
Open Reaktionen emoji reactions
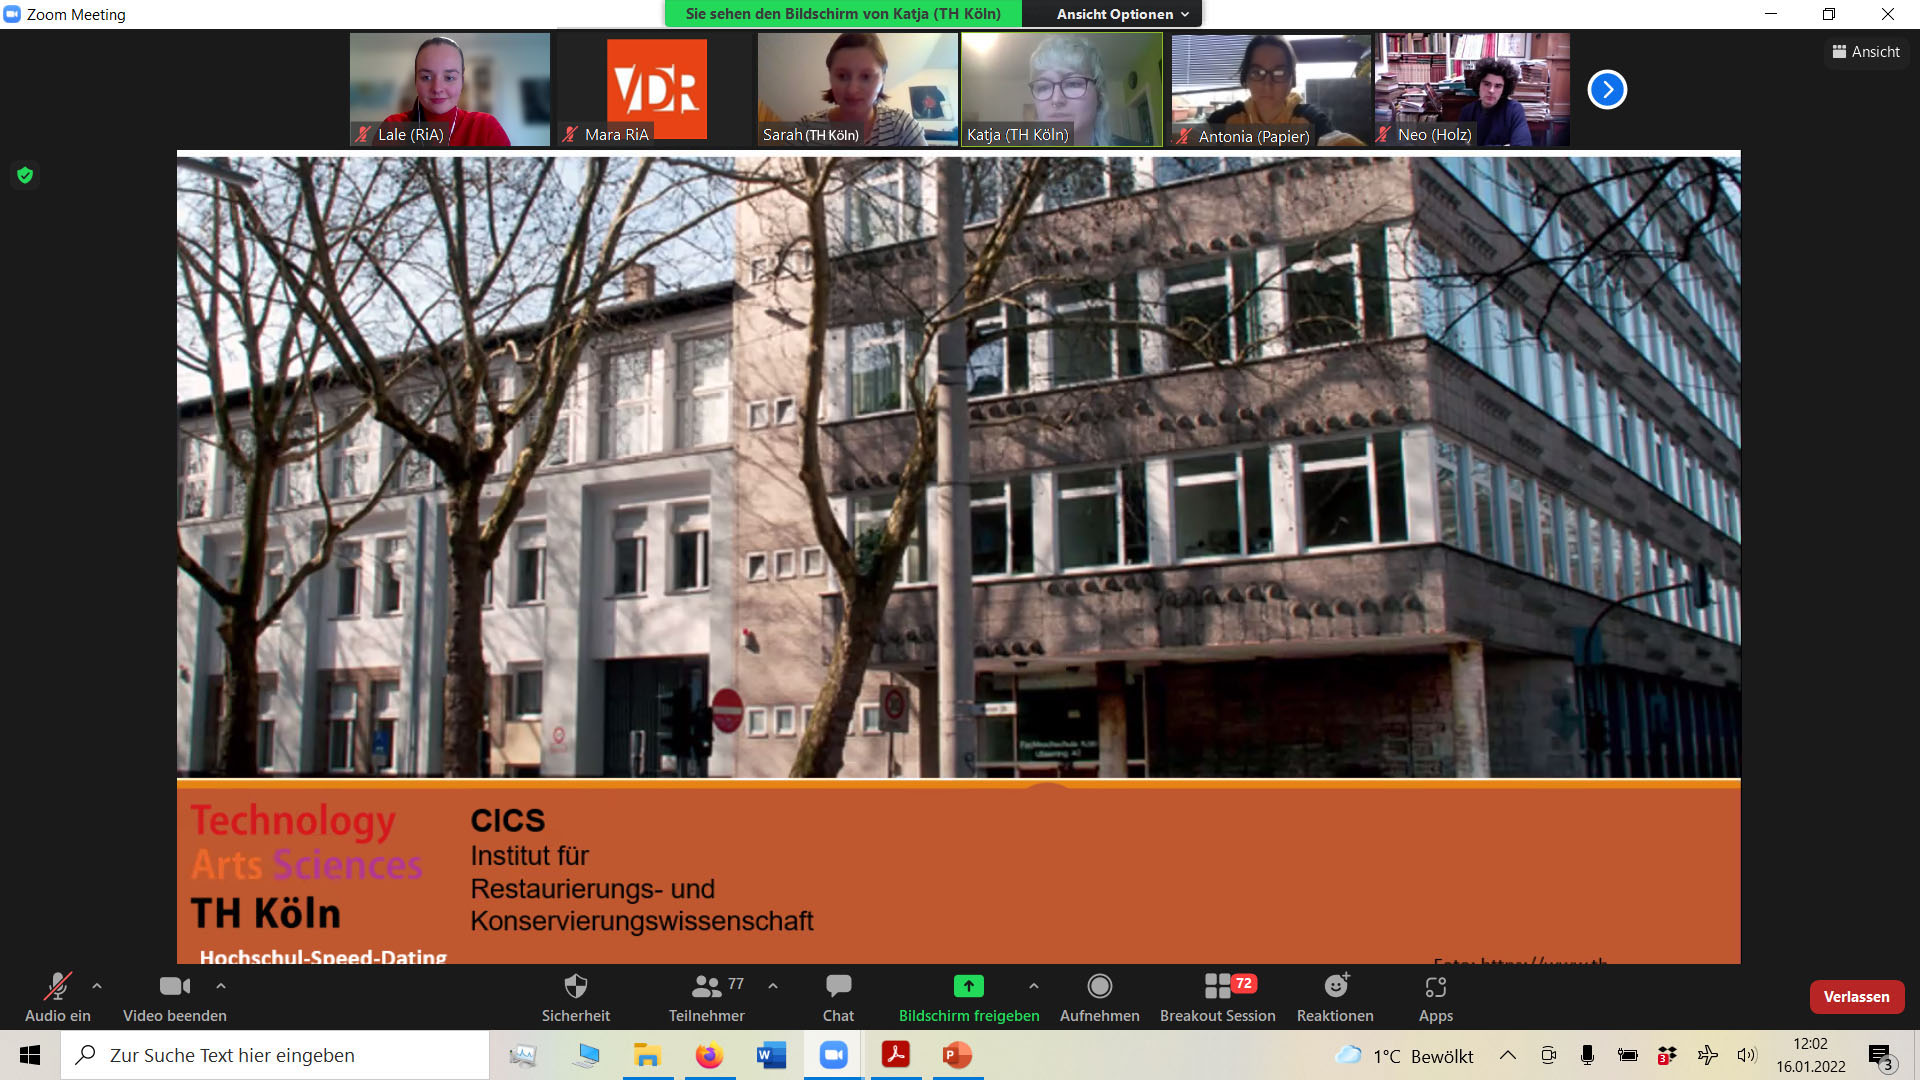[1335, 998]
